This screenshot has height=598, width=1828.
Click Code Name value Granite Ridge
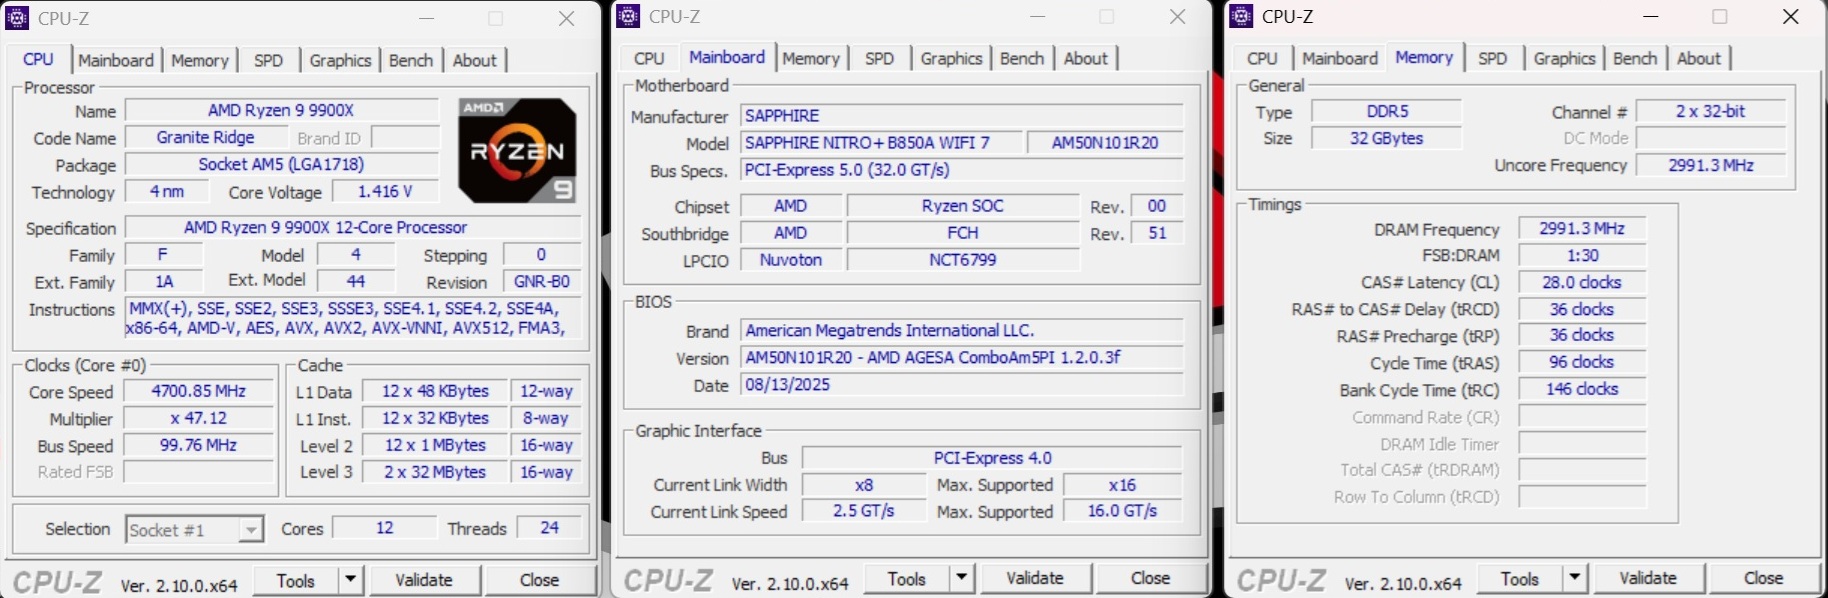205,137
